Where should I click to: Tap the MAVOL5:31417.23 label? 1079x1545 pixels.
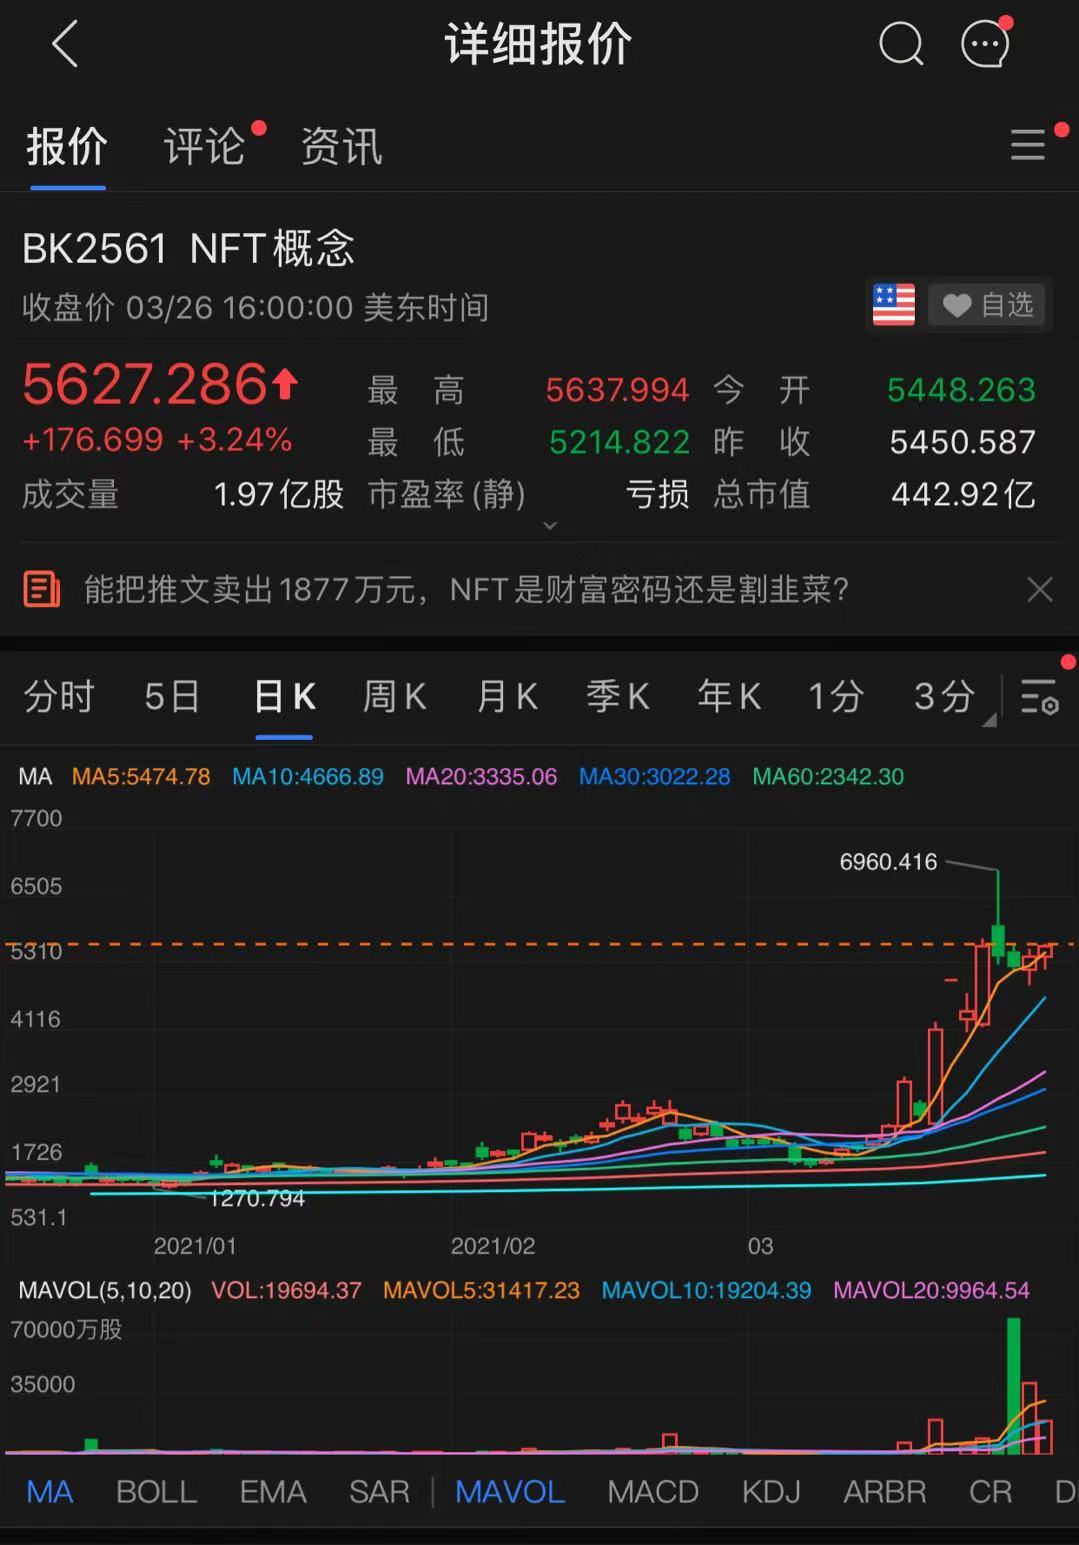pos(481,1291)
